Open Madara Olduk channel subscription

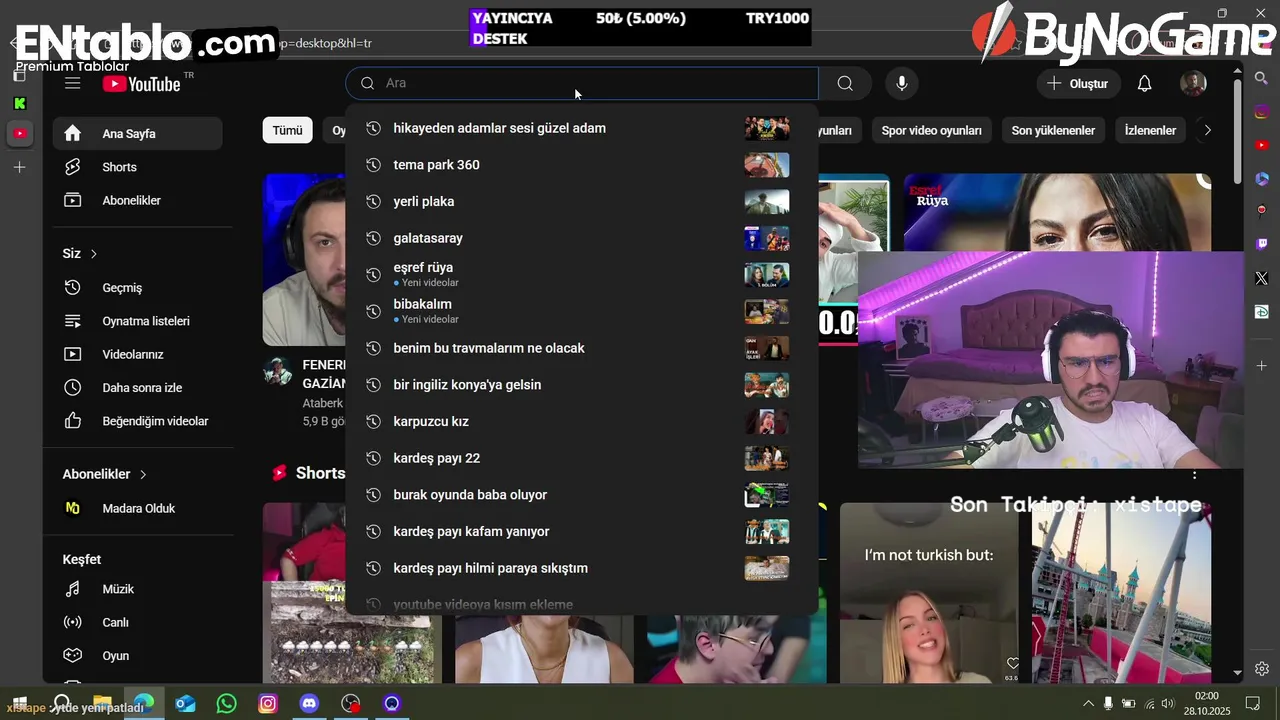point(137,508)
